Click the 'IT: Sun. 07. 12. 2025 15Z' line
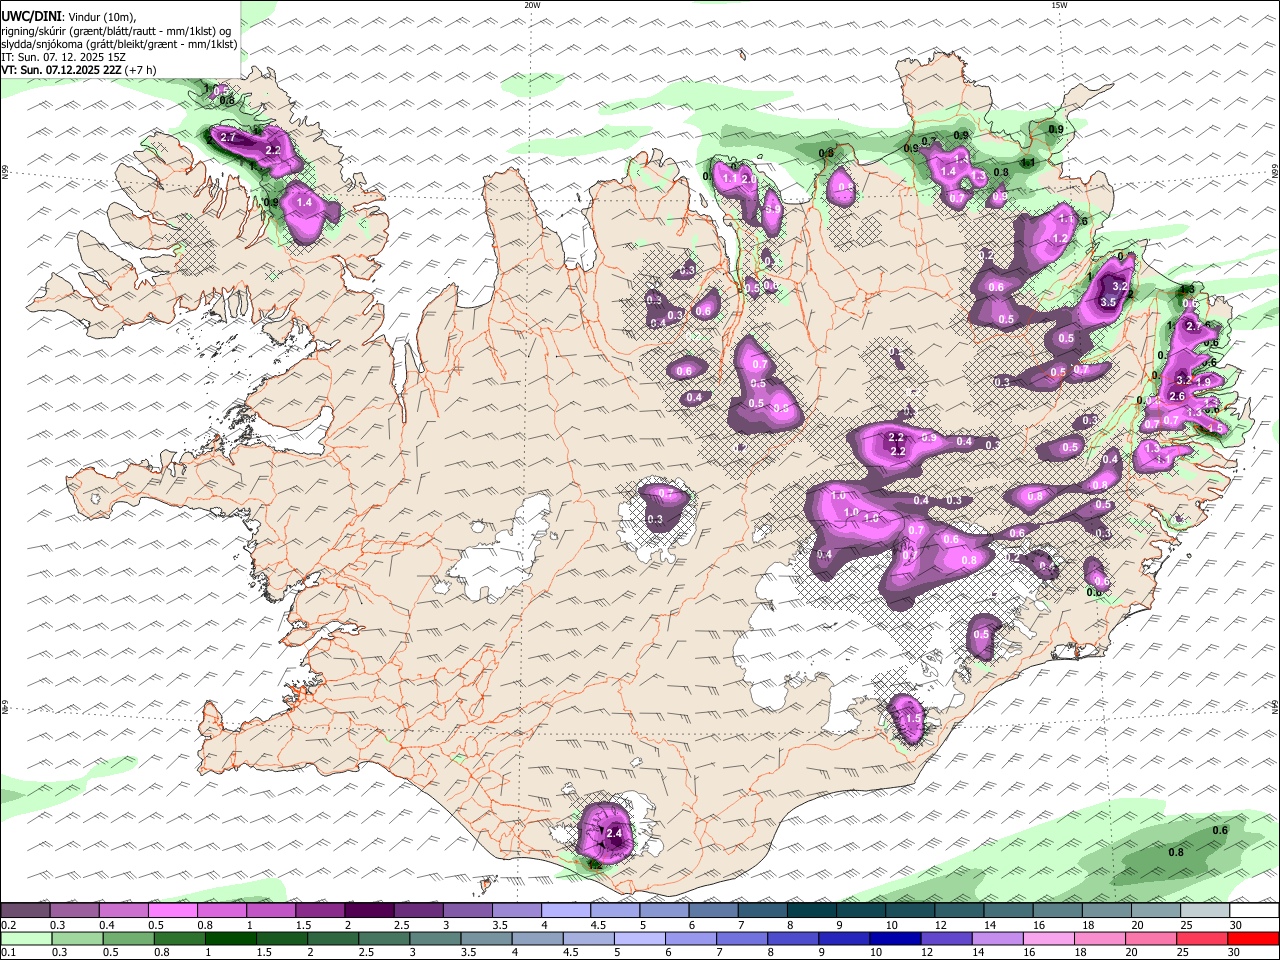The height and width of the screenshot is (960, 1280). [64, 57]
